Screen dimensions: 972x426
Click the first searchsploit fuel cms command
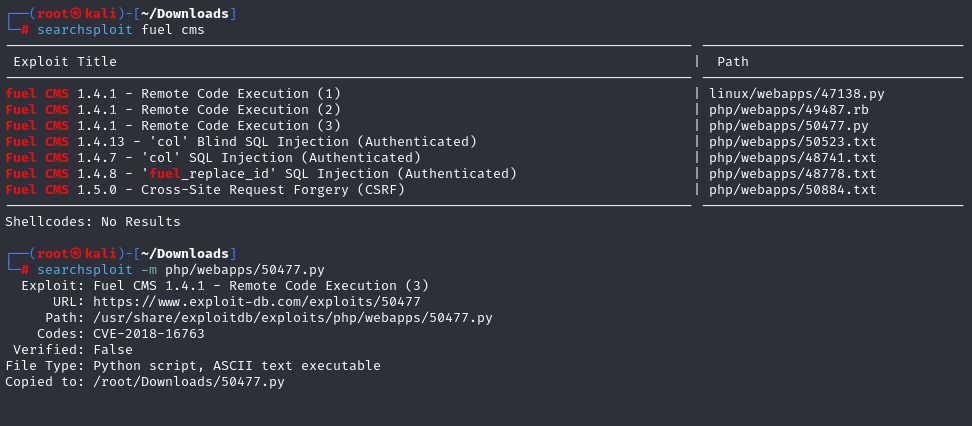click(121, 30)
